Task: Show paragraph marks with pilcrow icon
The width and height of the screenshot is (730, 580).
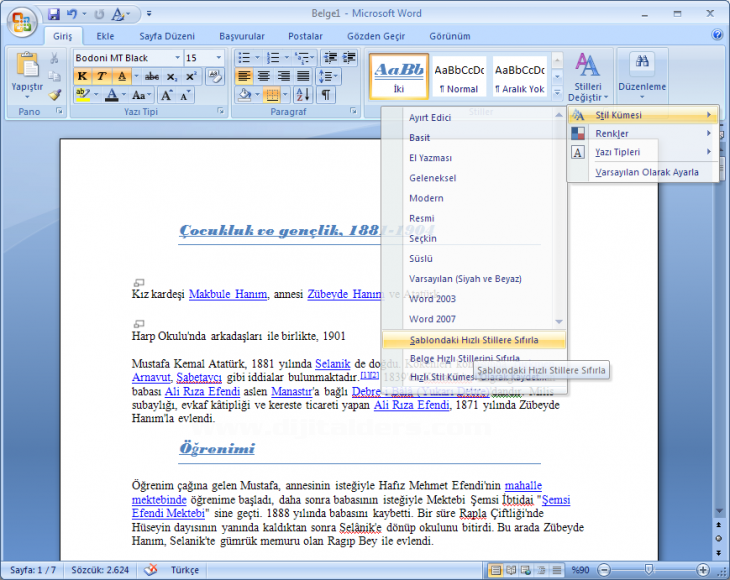Action: [326, 95]
